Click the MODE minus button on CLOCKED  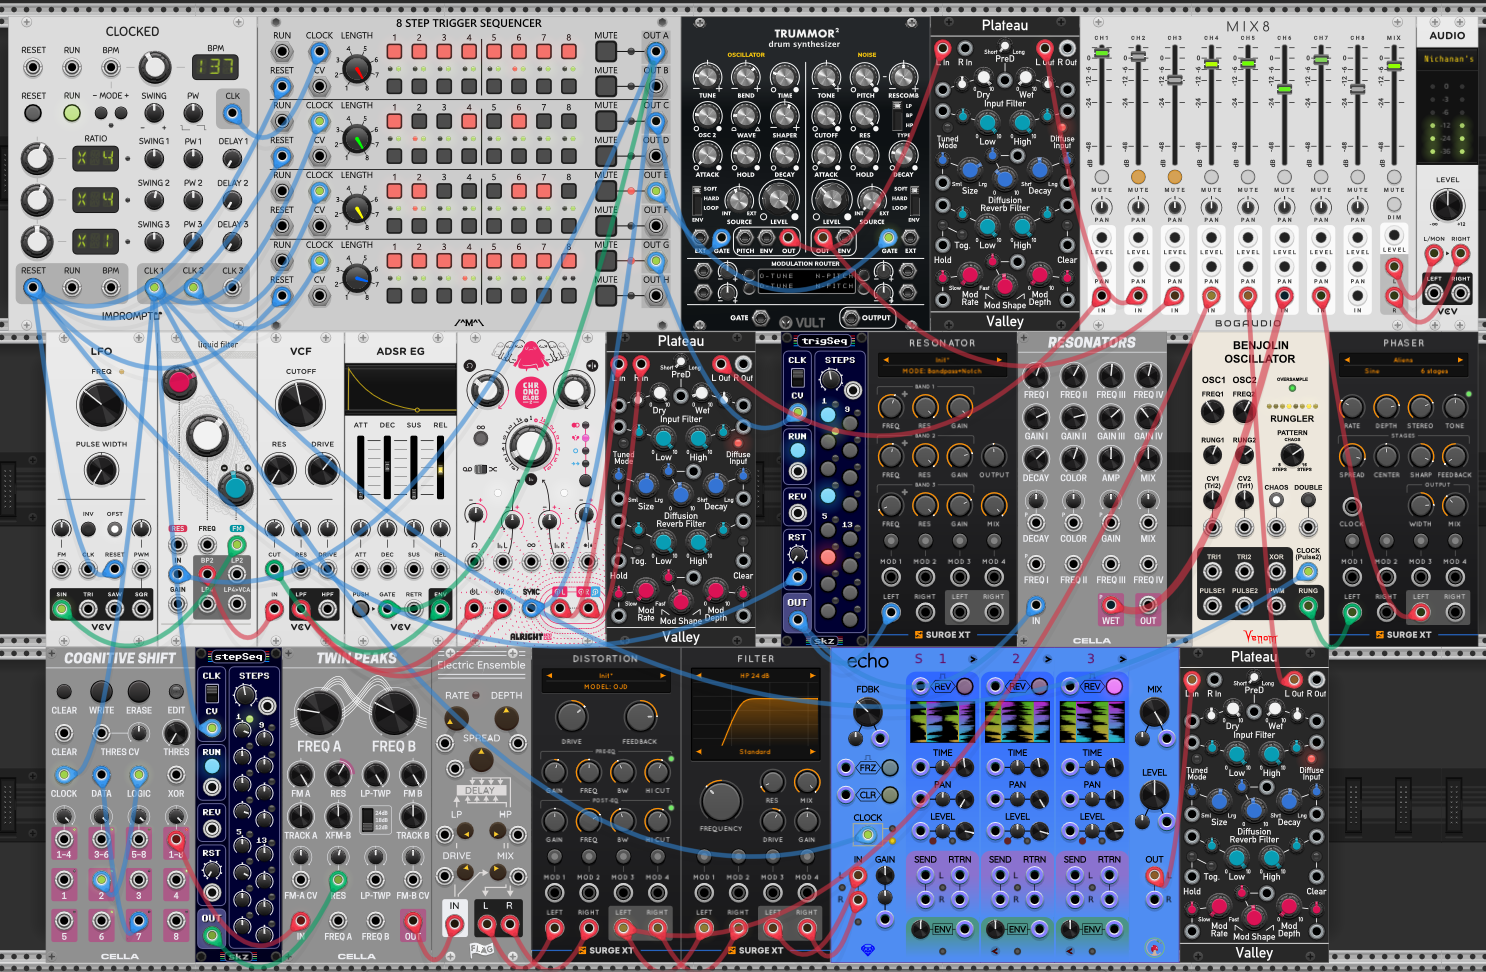[x=100, y=113]
